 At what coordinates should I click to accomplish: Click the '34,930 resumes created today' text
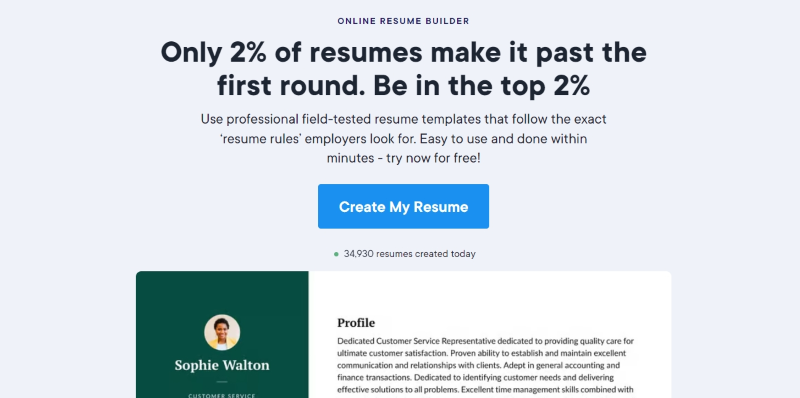pos(410,254)
